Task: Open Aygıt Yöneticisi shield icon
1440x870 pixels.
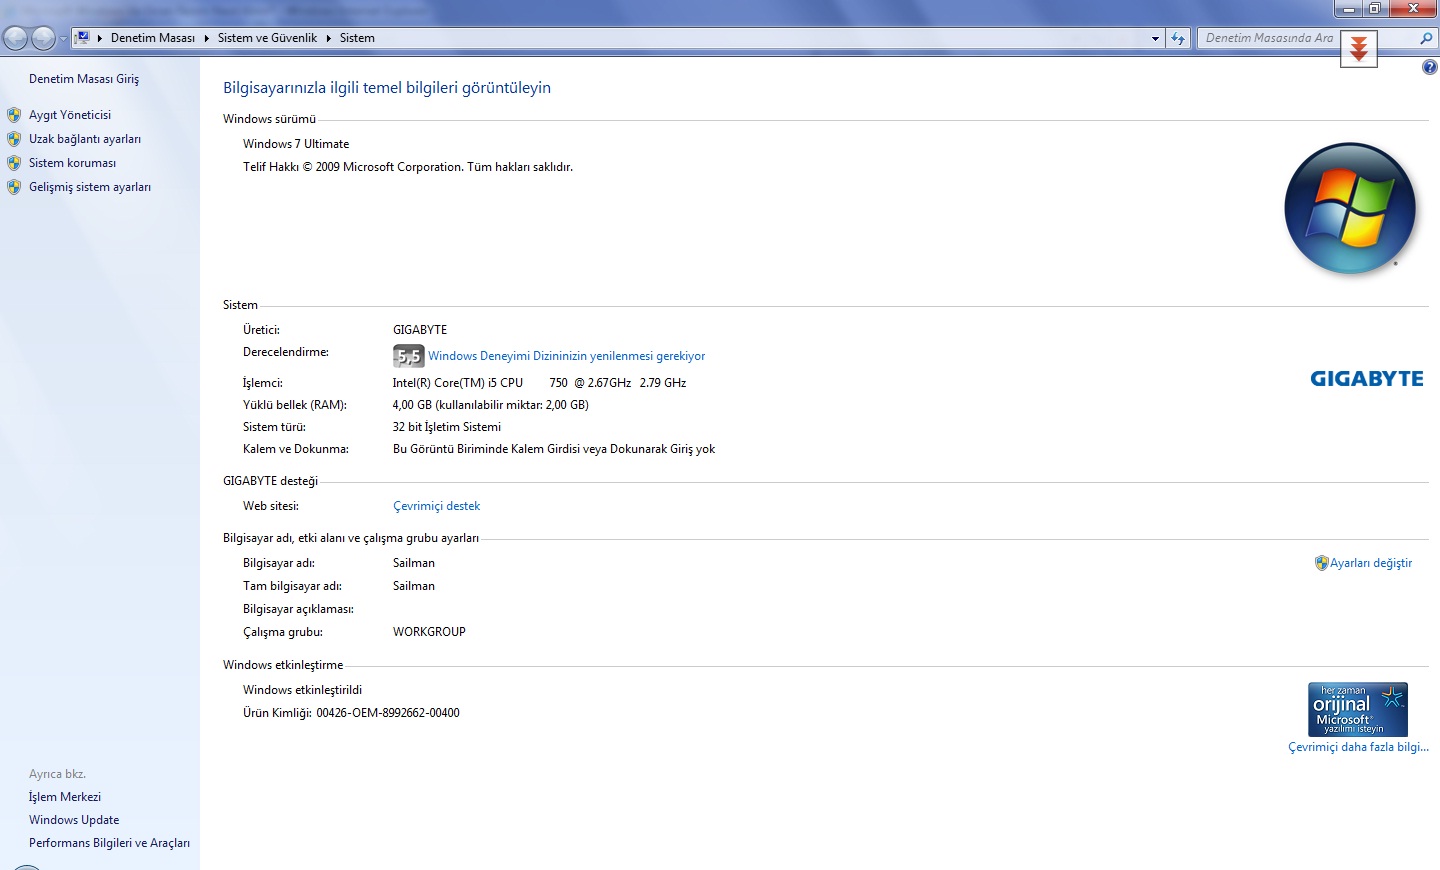Action: click(x=14, y=115)
